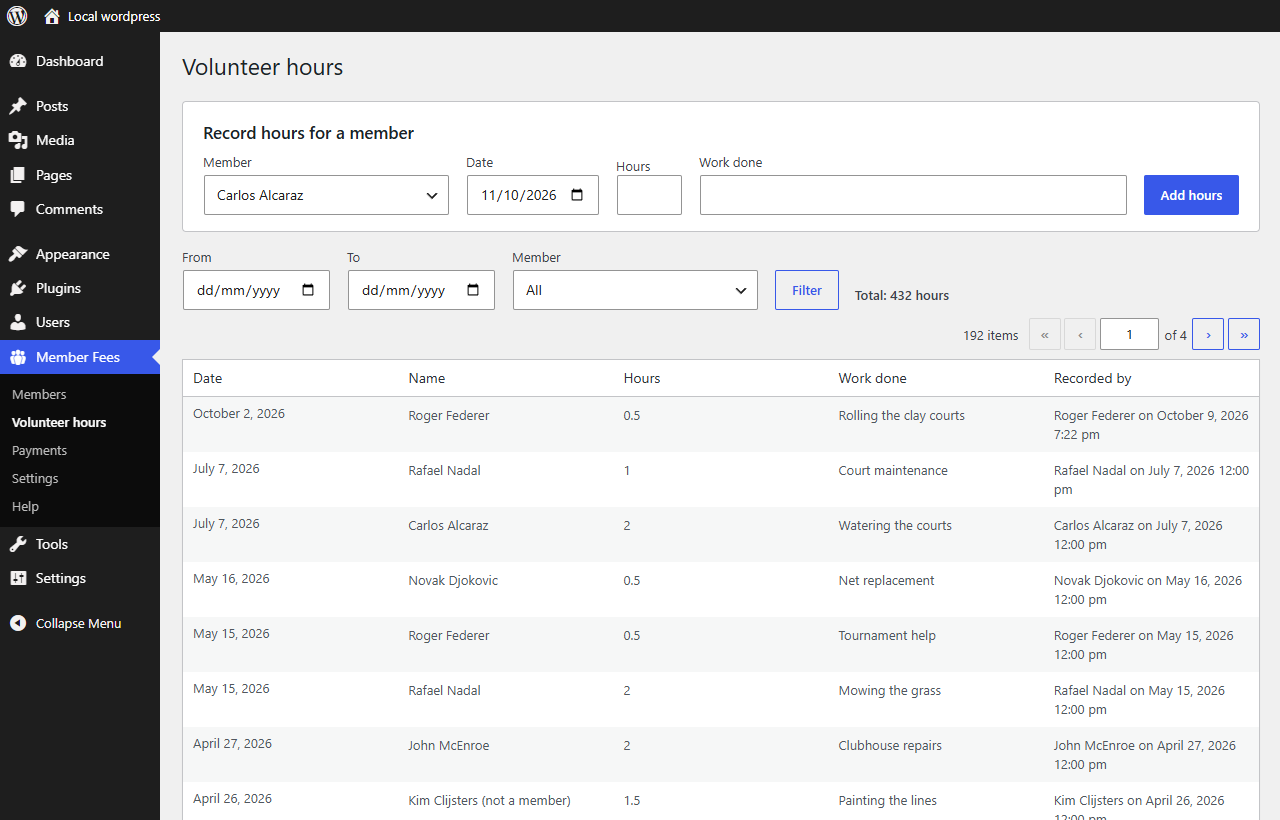Image resolution: width=1280 pixels, height=820 pixels.
Task: Click the Rolling the clay courts cell
Action: pos(902,415)
